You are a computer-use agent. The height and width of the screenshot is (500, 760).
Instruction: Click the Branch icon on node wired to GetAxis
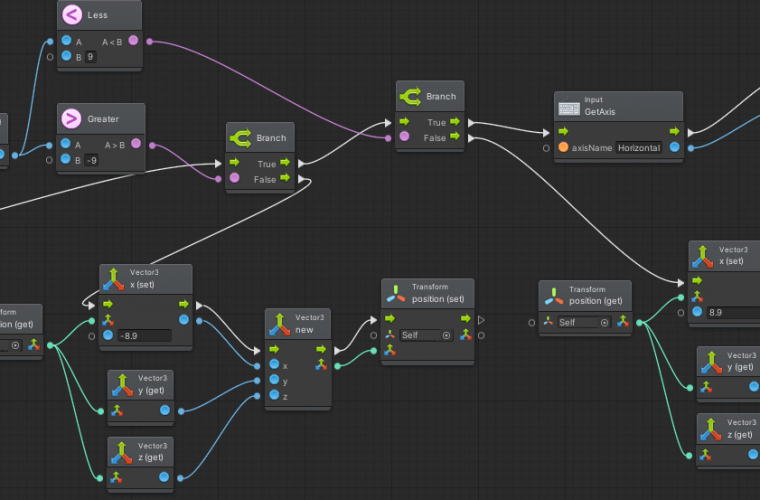tap(411, 97)
